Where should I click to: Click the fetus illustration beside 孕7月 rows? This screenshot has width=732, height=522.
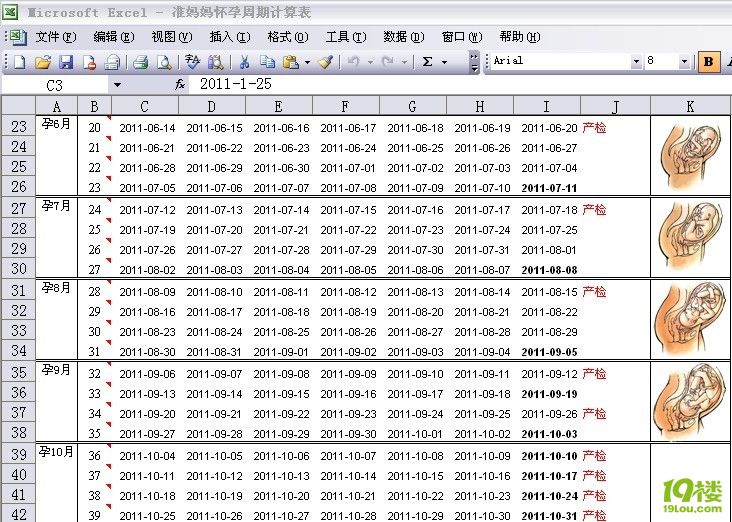tap(690, 238)
